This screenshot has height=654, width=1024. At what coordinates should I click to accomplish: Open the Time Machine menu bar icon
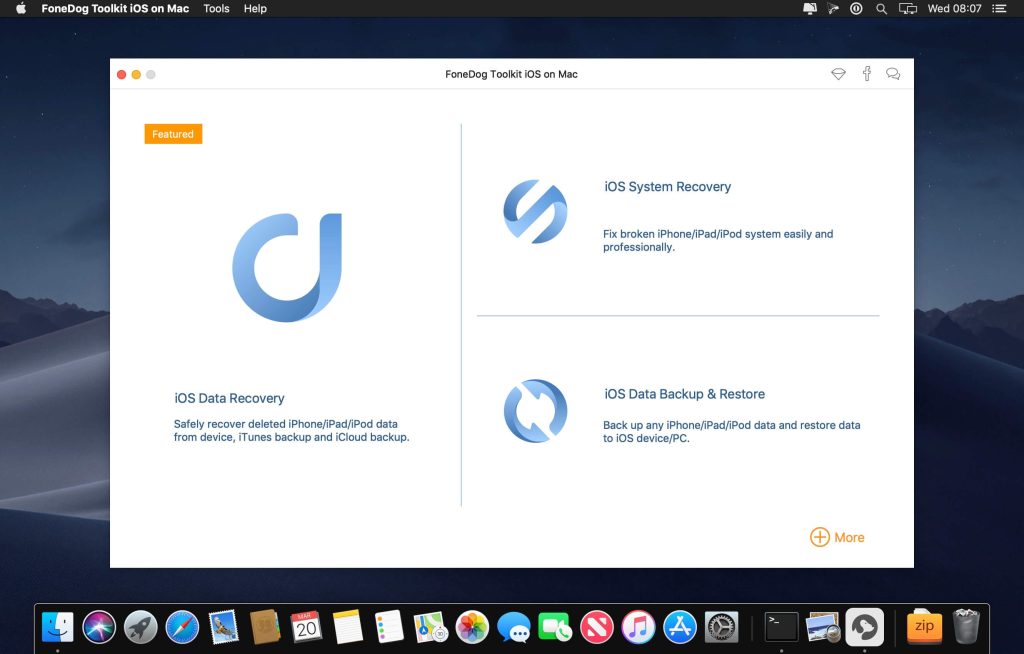(x=856, y=8)
